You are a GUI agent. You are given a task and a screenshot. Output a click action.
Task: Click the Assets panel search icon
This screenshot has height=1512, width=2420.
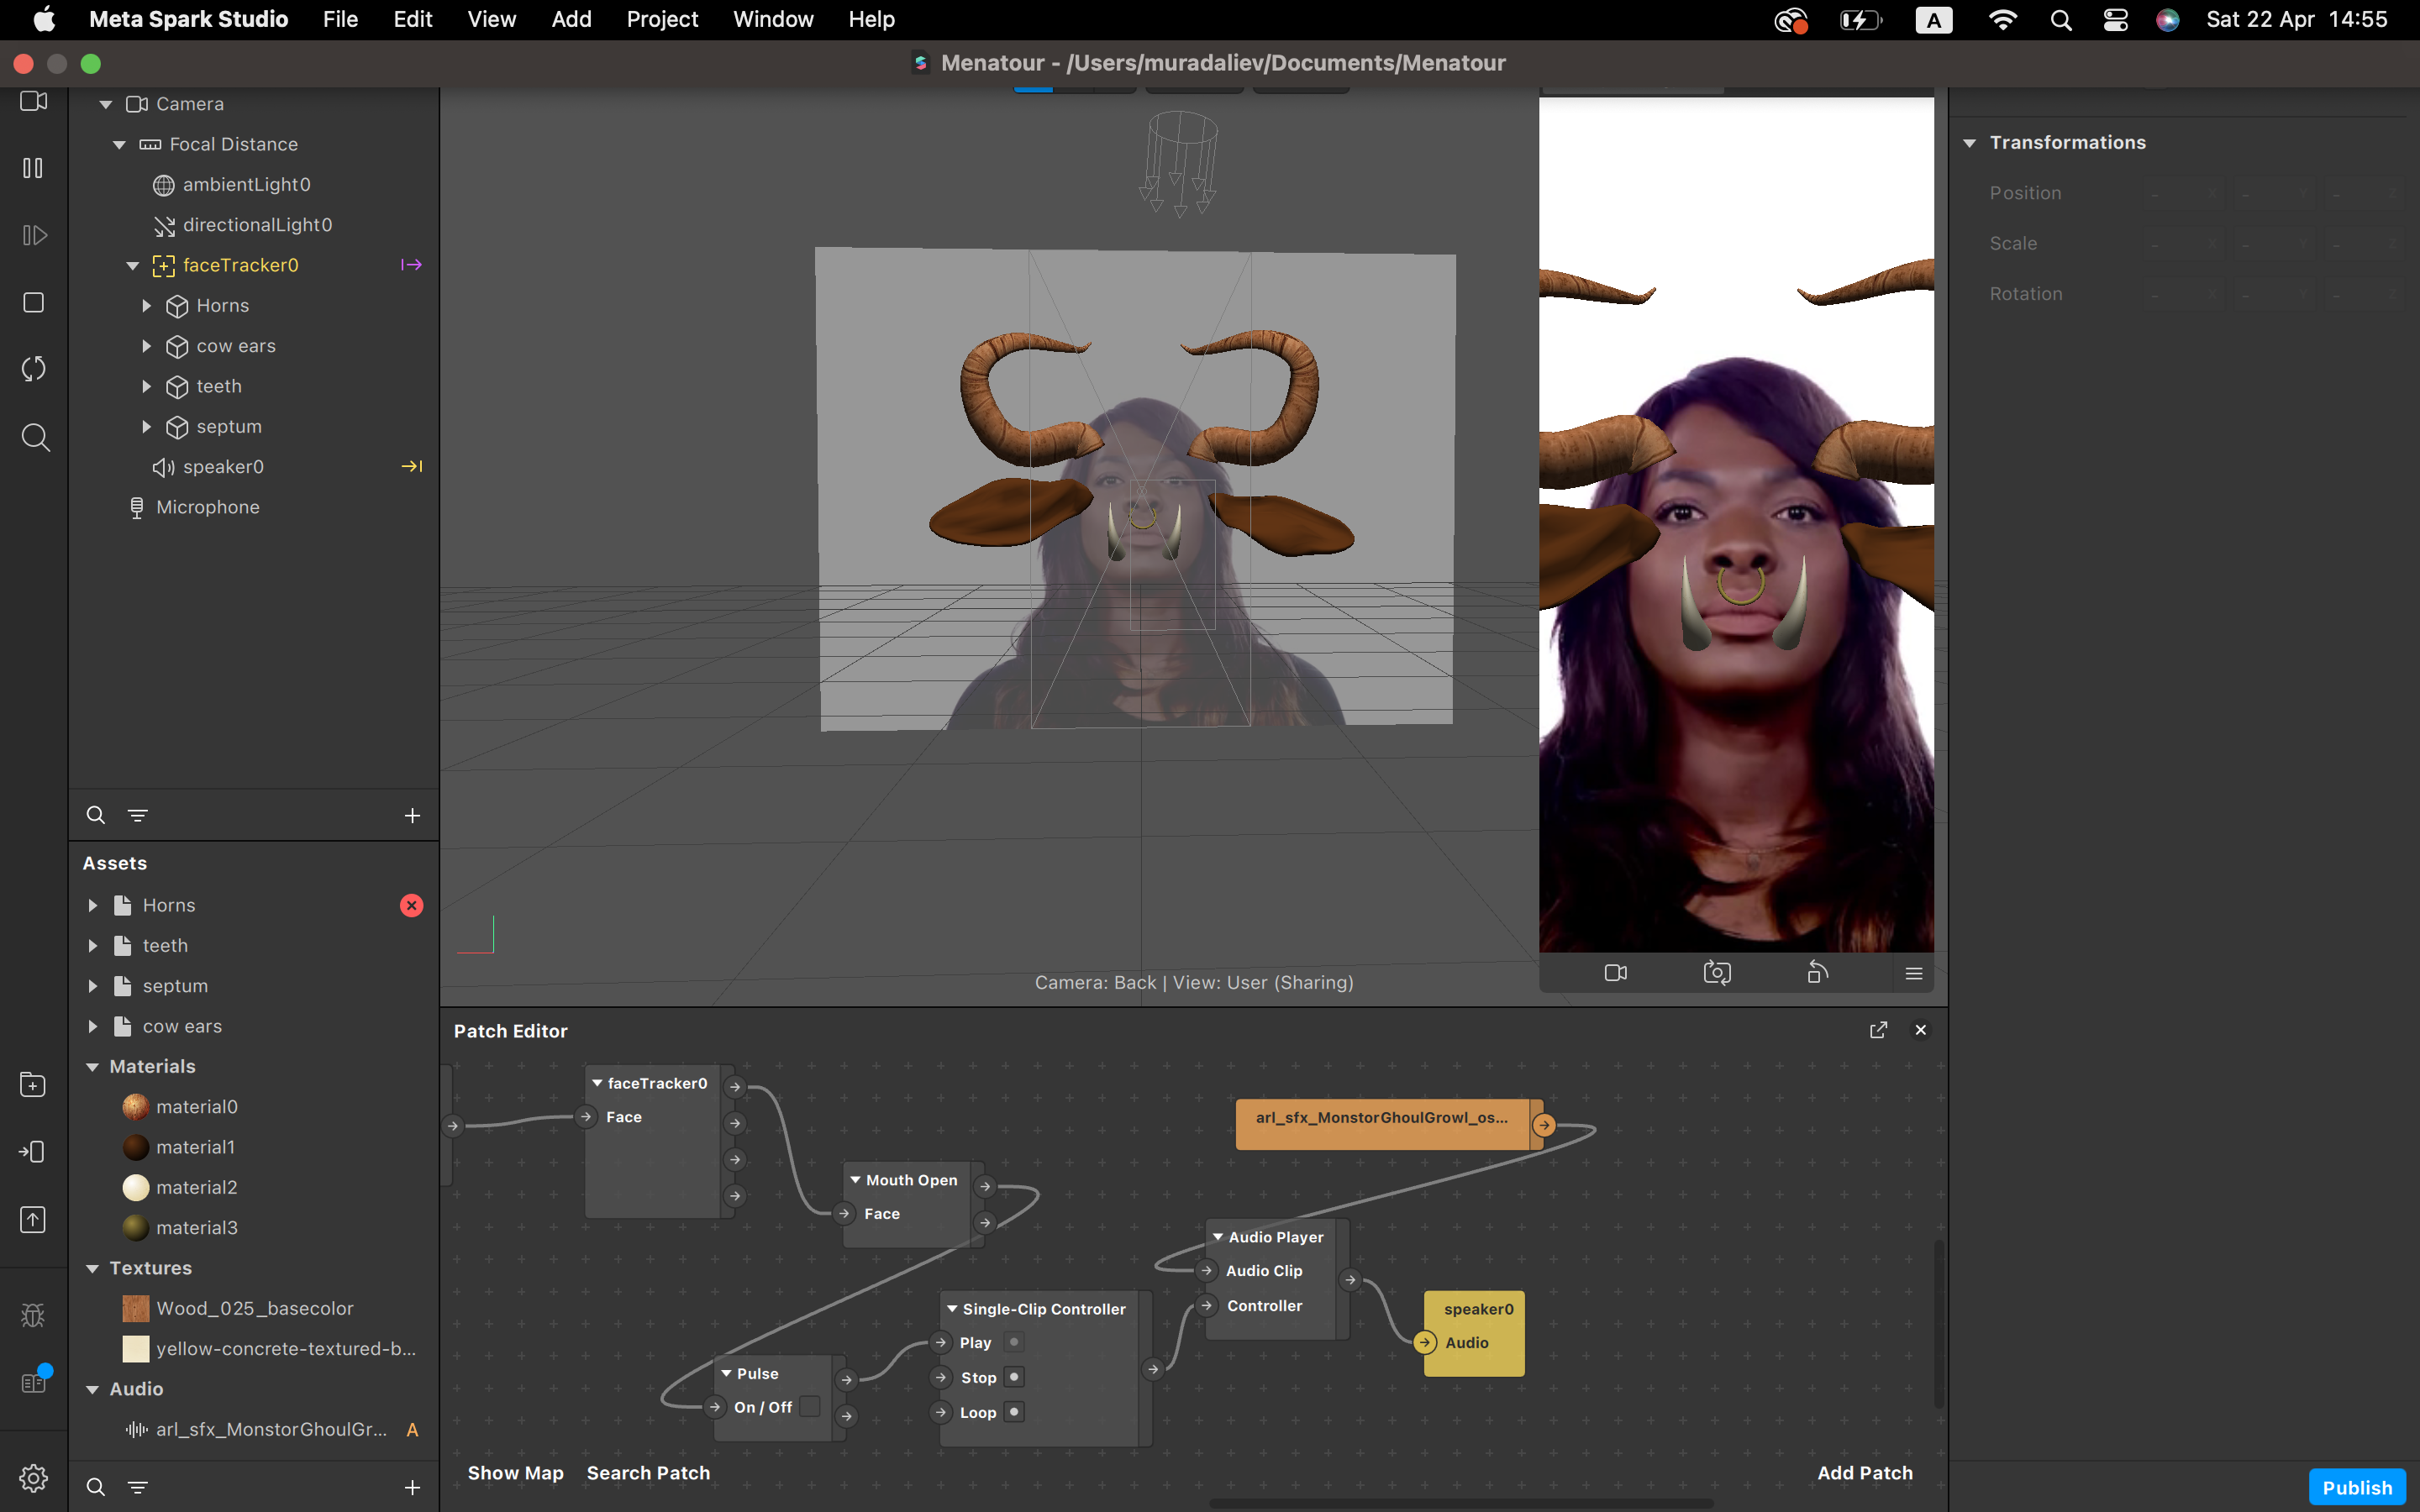point(95,1487)
